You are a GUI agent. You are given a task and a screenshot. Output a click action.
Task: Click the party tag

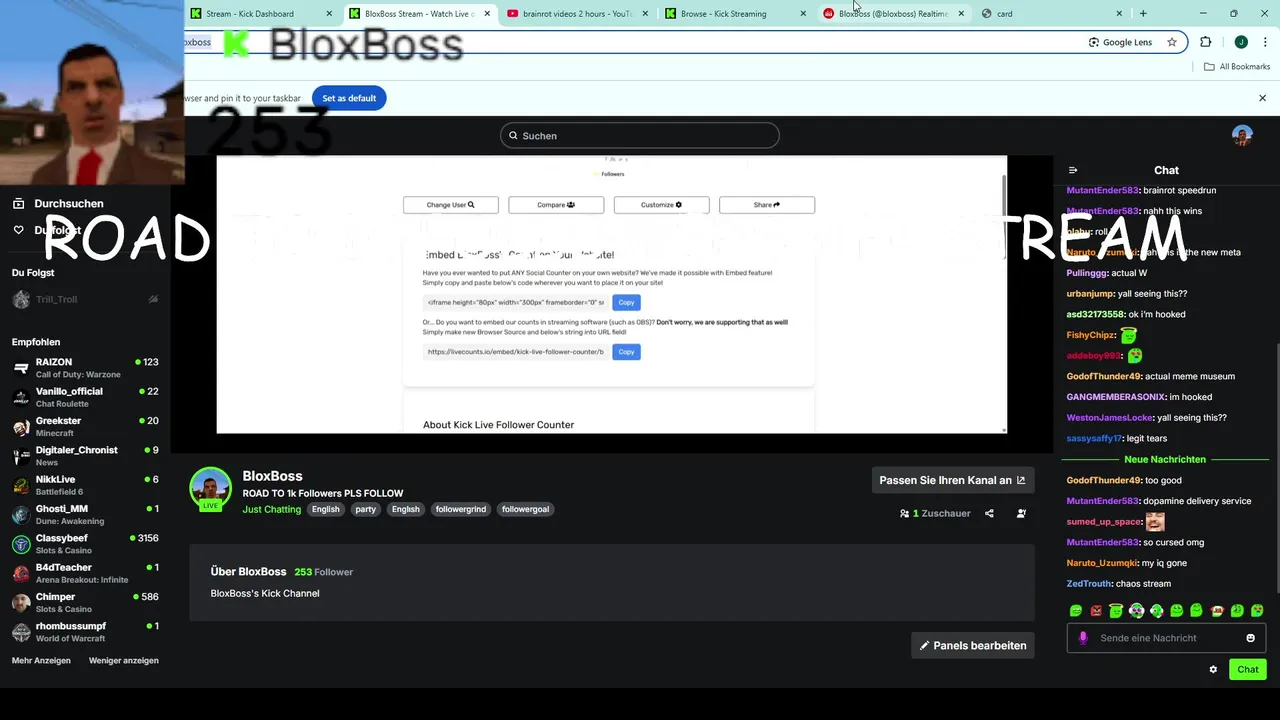(365, 509)
